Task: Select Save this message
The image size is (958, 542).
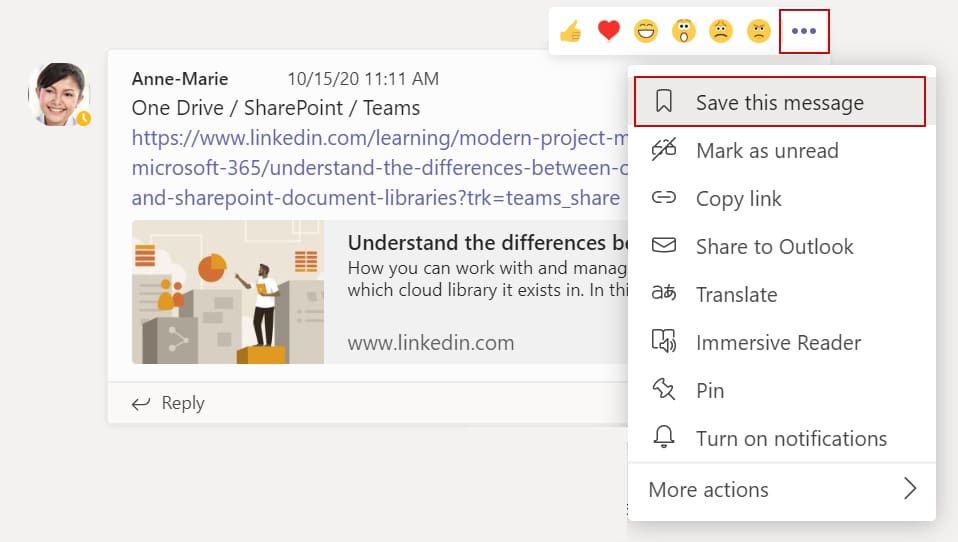Action: [x=780, y=101]
